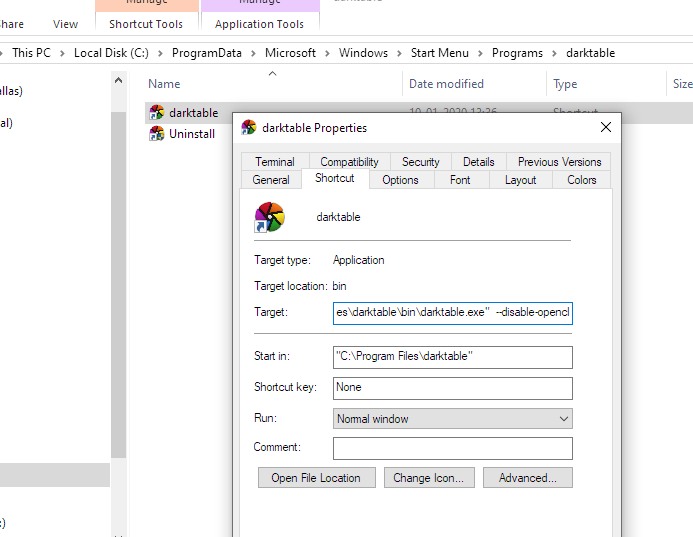693x537 pixels.
Task: Click into the Start in field
Action: coord(453,357)
